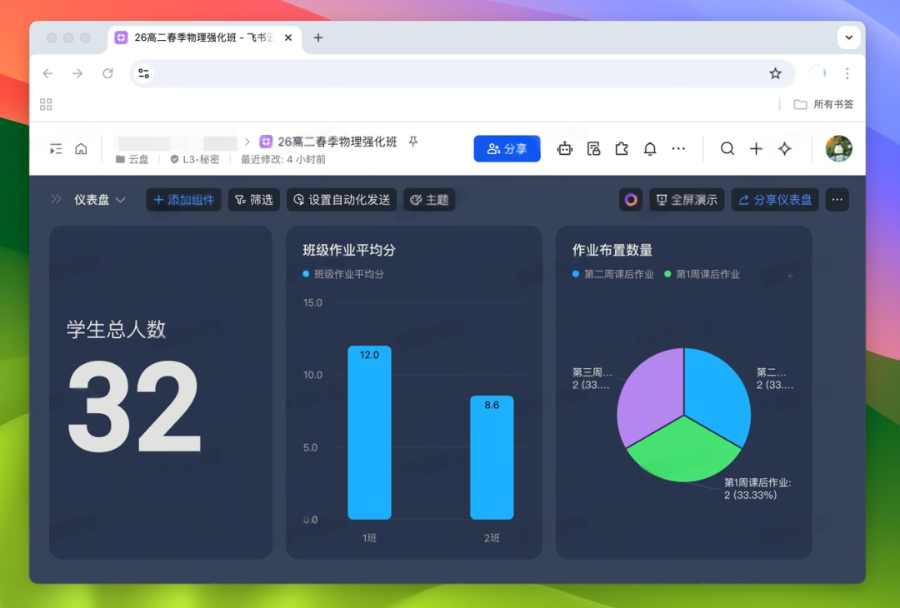Open the extensions puzzle icon
Screen dimensions: 900x608
pos(622,149)
